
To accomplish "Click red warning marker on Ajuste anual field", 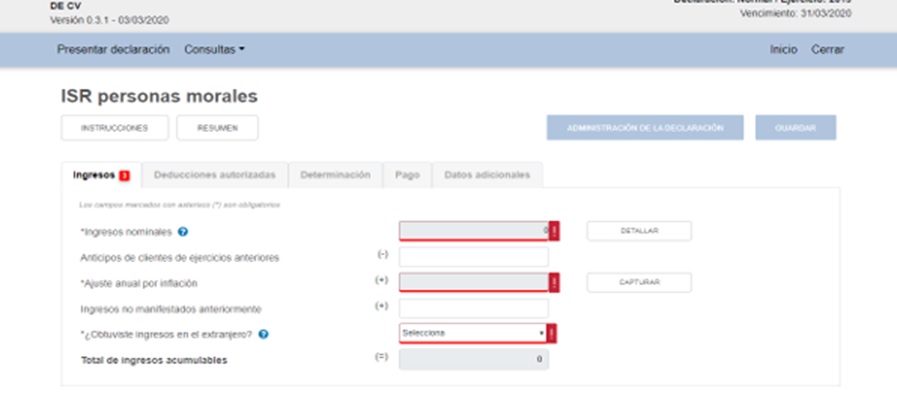I will (554, 283).
